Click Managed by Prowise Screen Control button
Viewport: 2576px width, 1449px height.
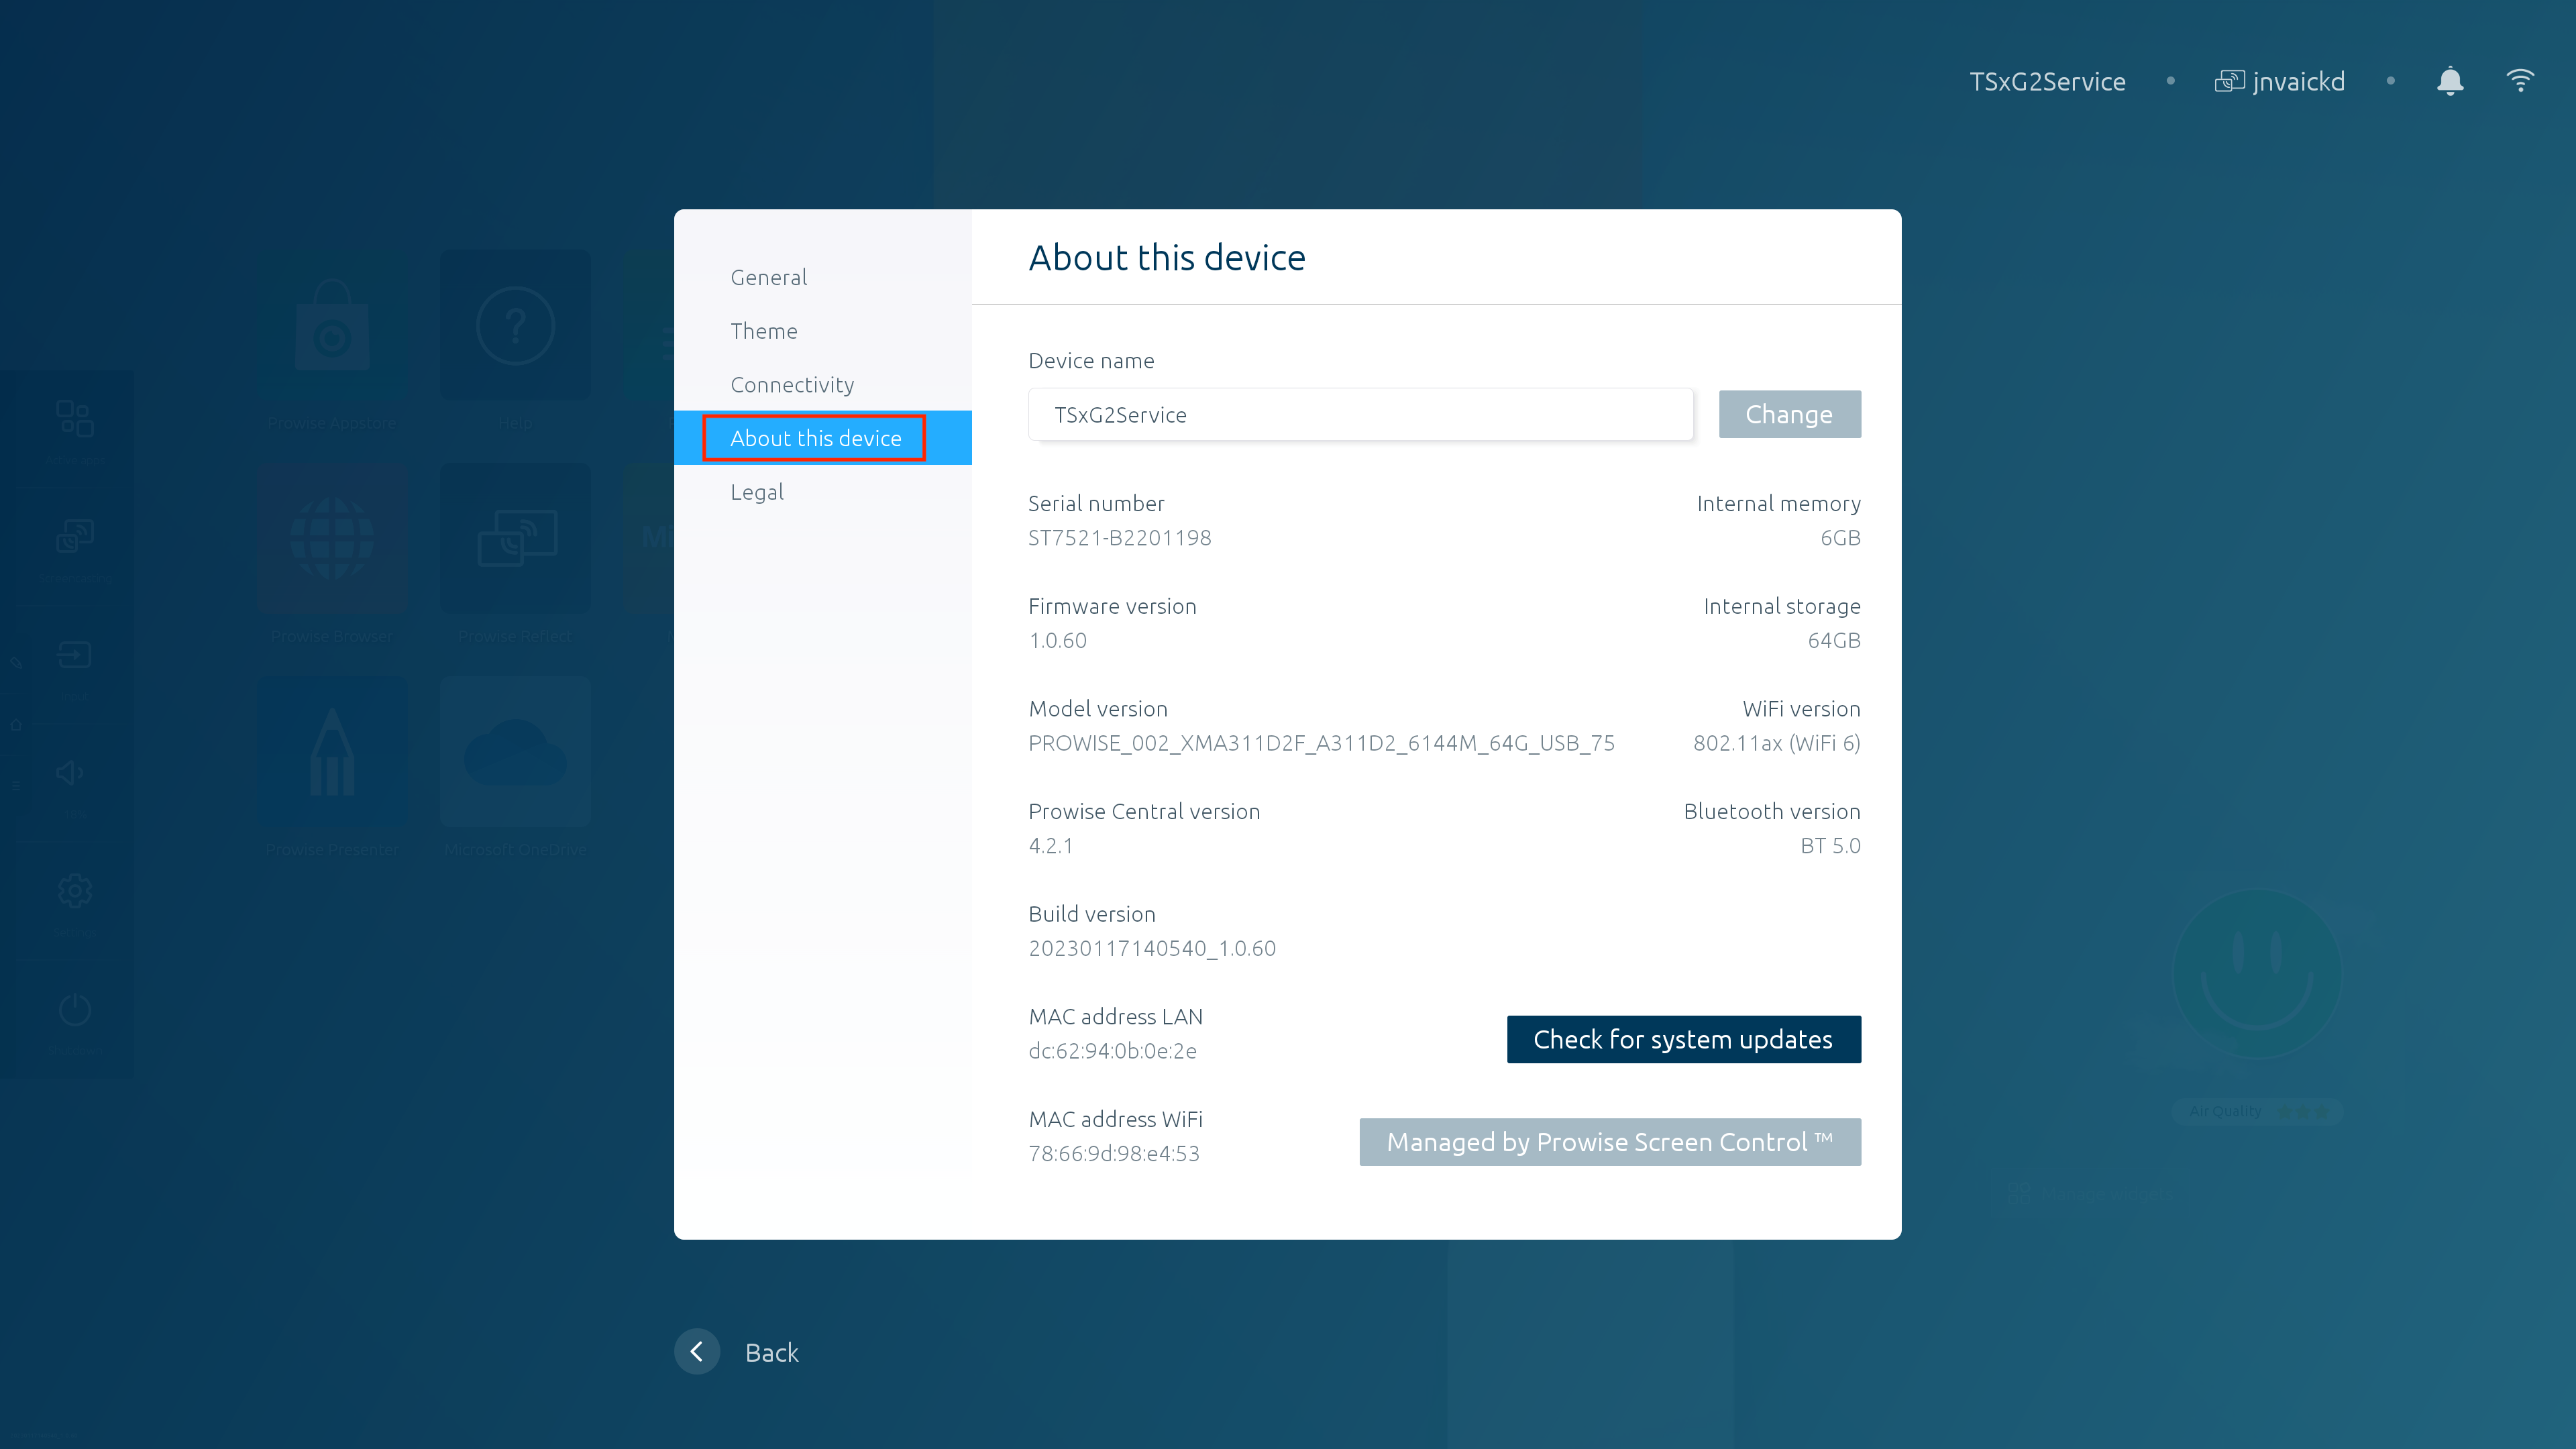[x=1610, y=1142]
